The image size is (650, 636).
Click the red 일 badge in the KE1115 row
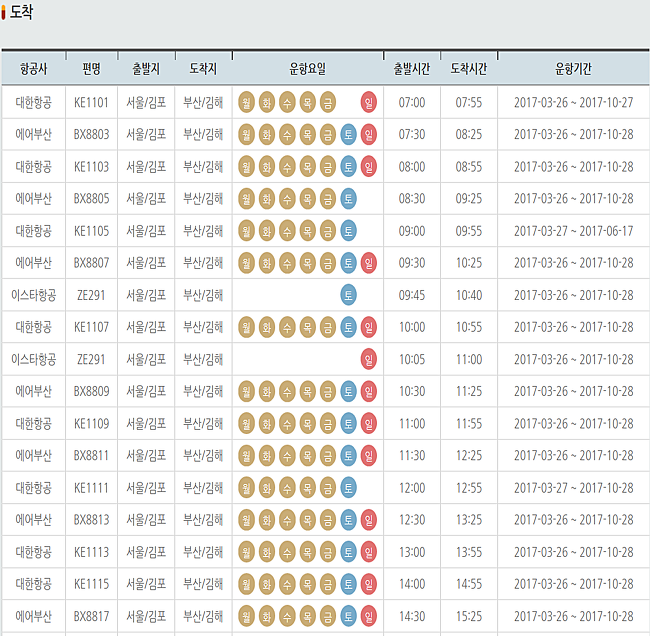pyautogui.click(x=369, y=584)
